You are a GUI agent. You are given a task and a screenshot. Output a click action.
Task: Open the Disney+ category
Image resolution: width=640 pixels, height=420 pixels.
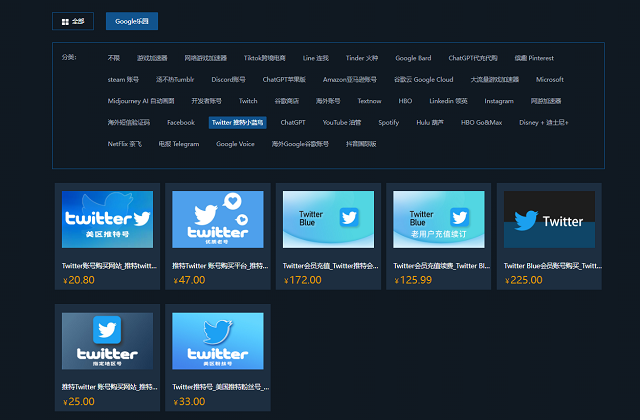click(x=544, y=122)
